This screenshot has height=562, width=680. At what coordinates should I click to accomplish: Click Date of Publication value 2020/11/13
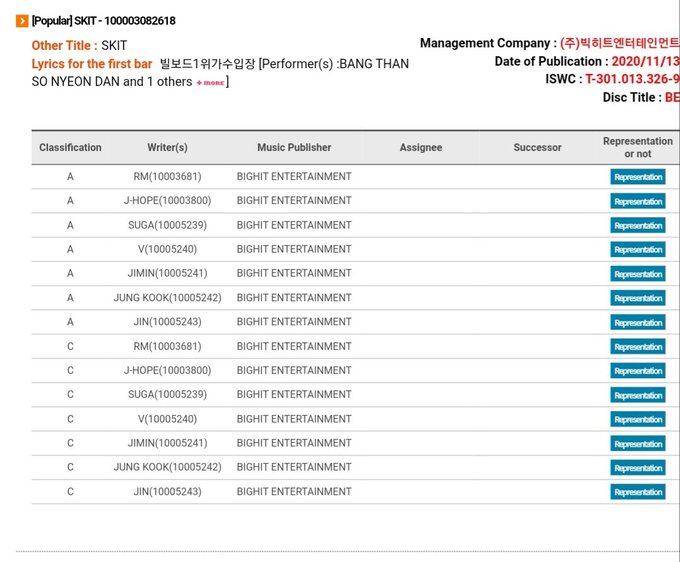pyautogui.click(x=645, y=62)
